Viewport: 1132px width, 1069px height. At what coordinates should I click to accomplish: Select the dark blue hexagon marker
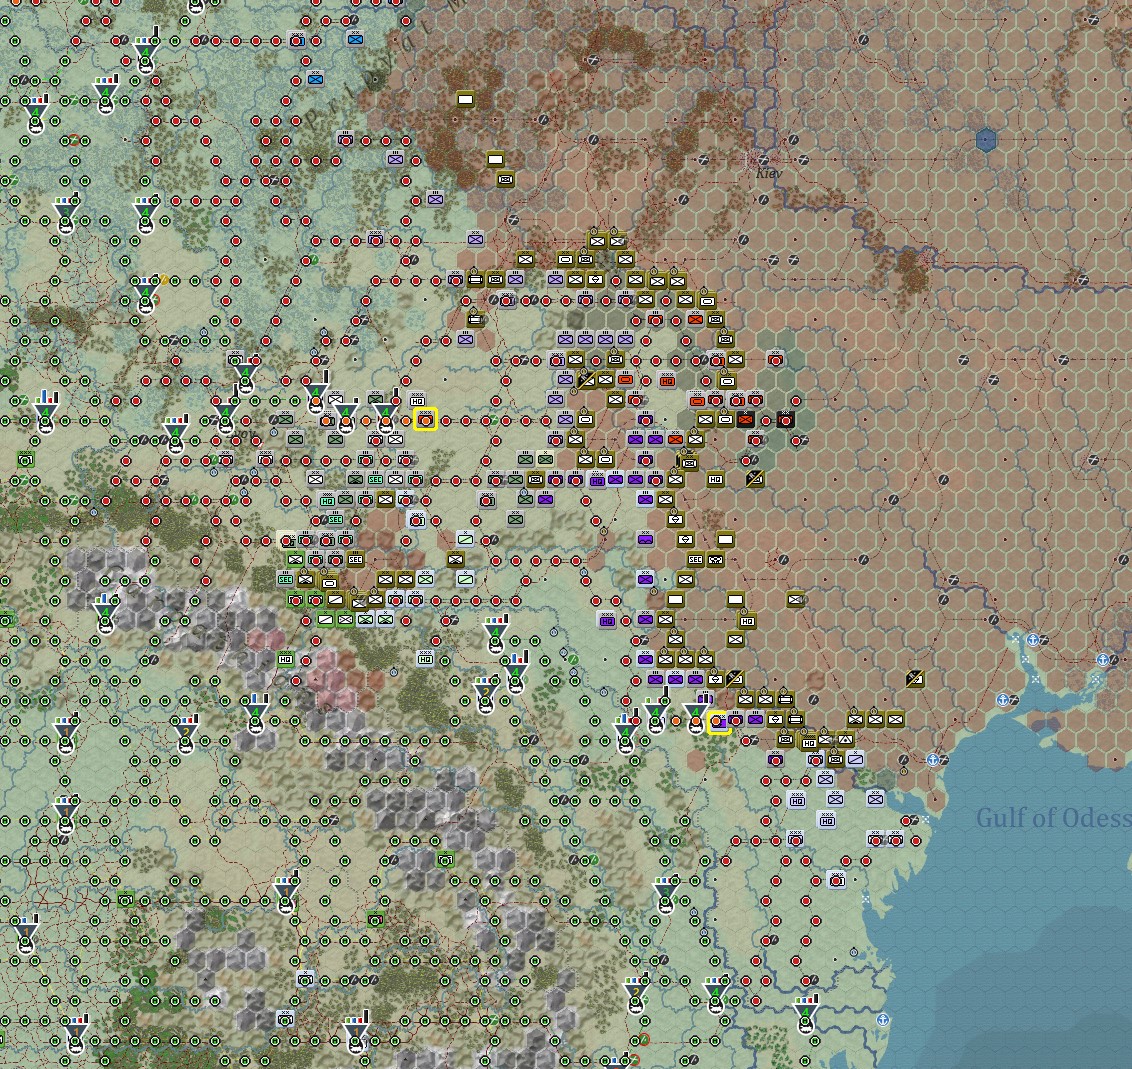point(986,140)
